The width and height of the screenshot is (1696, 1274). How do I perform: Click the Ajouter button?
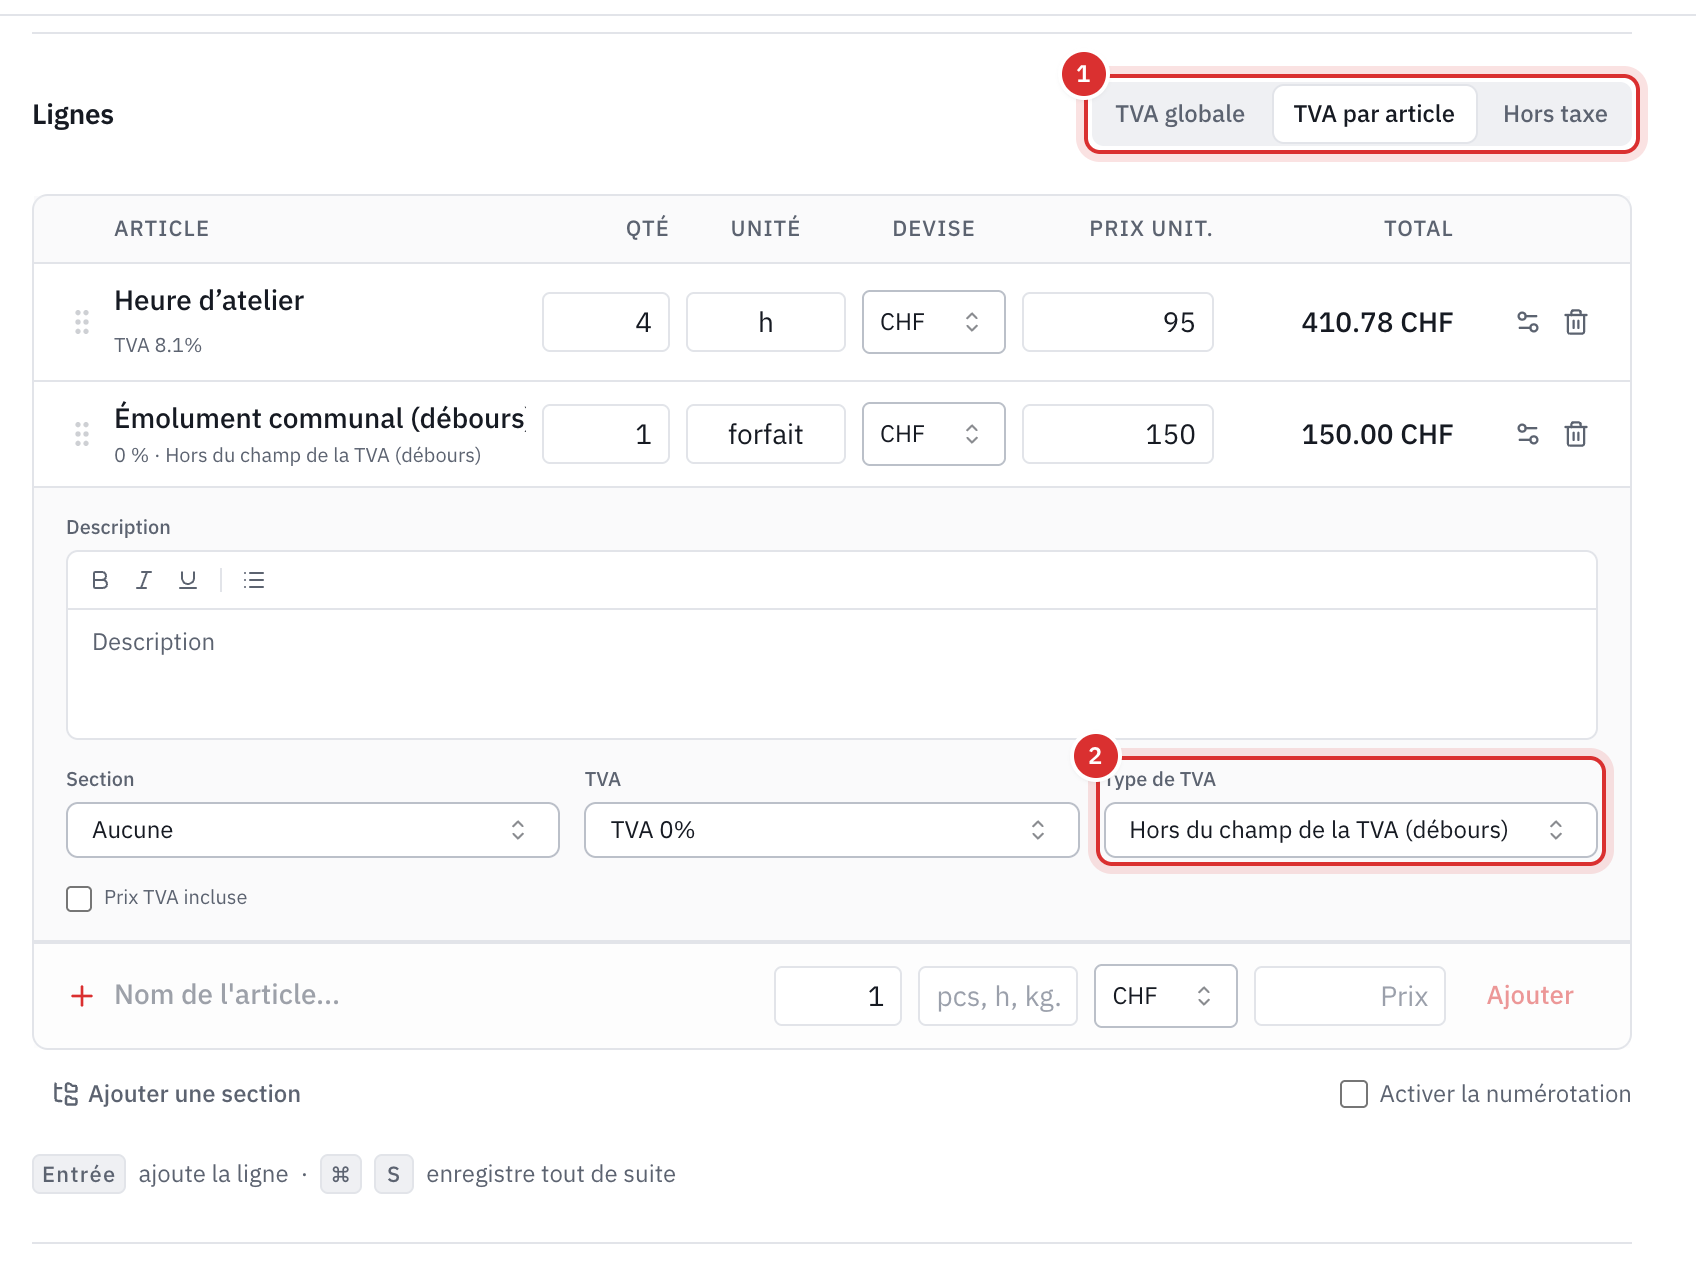click(1530, 996)
